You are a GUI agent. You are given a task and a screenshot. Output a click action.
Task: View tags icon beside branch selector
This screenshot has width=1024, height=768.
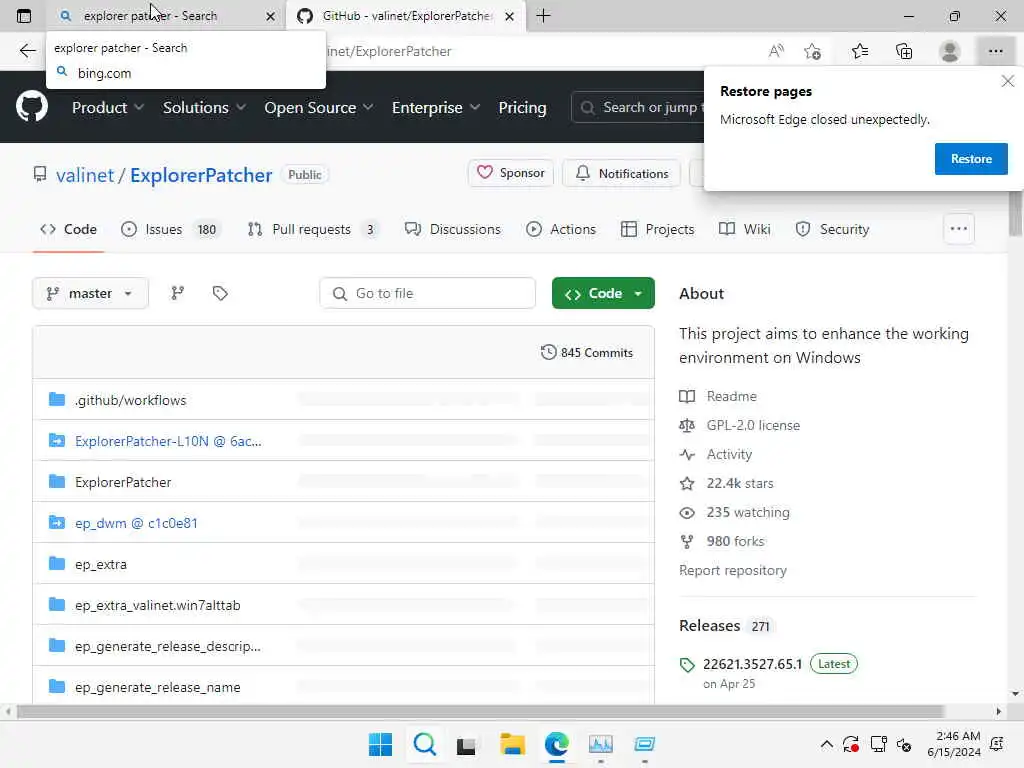pos(220,293)
